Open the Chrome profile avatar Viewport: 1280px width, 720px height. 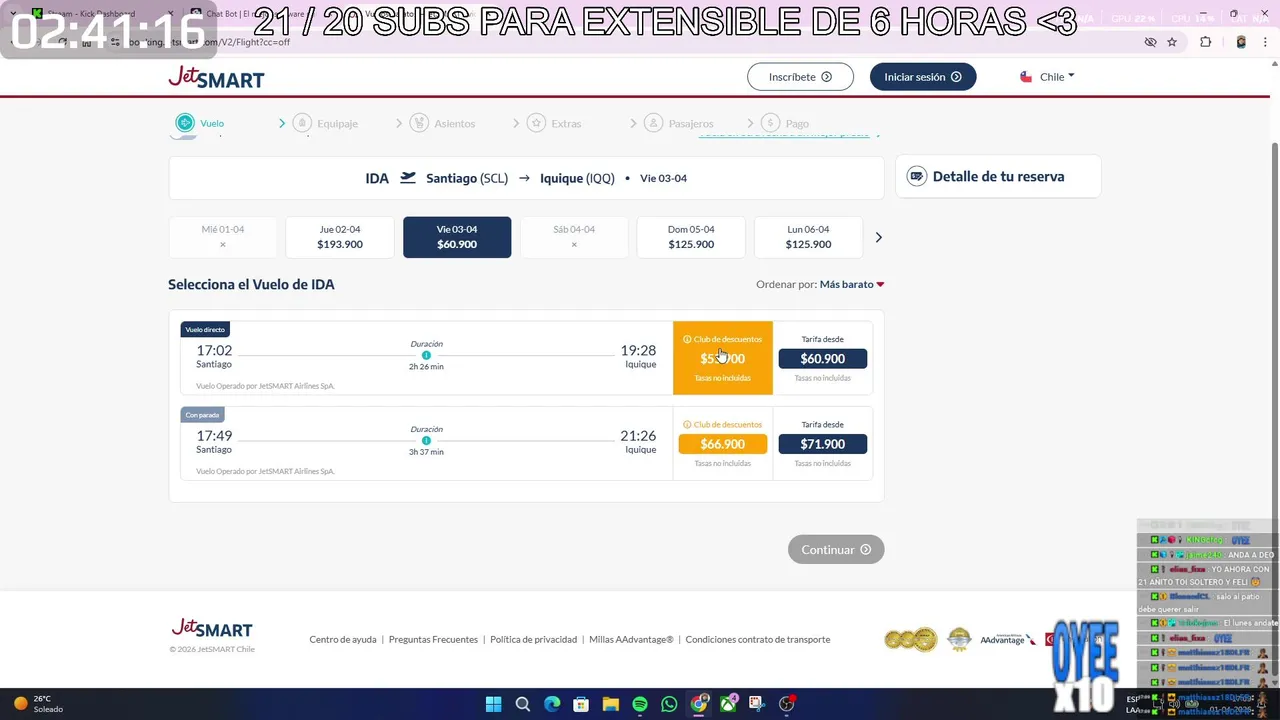(1241, 42)
